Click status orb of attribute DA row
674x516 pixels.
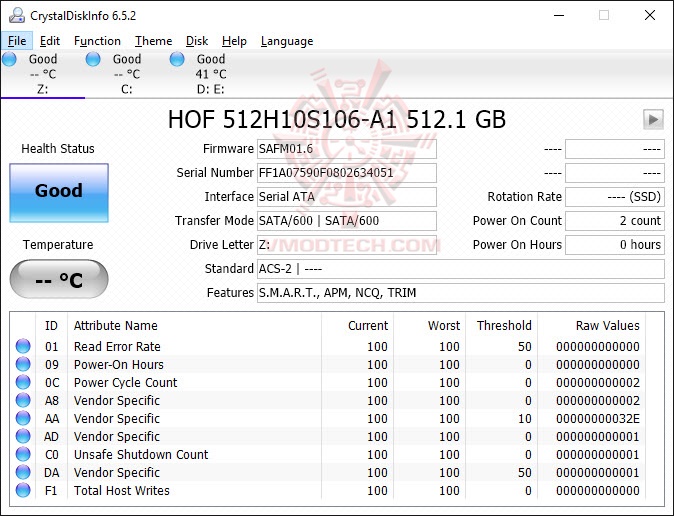23,472
